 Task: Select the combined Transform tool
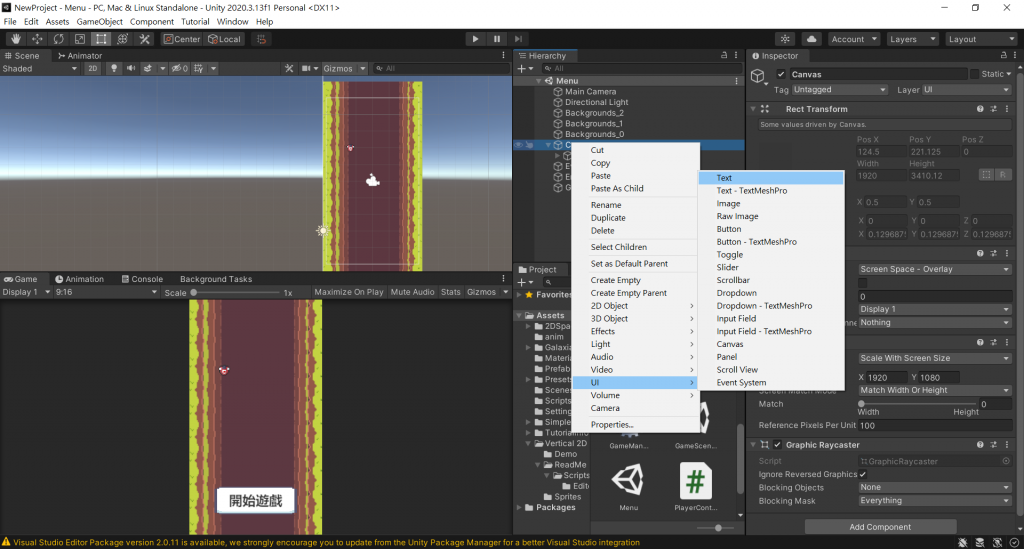point(122,39)
